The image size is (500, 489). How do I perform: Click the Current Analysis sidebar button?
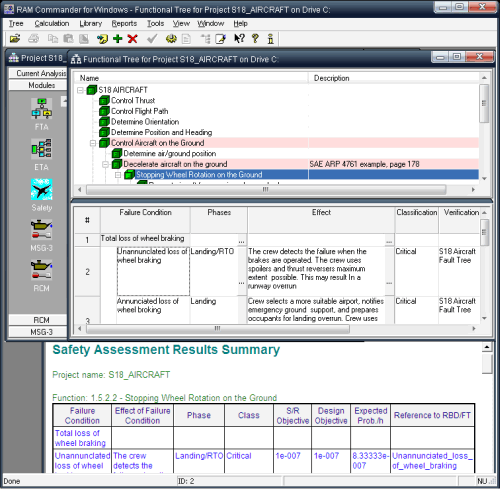[x=38, y=73]
